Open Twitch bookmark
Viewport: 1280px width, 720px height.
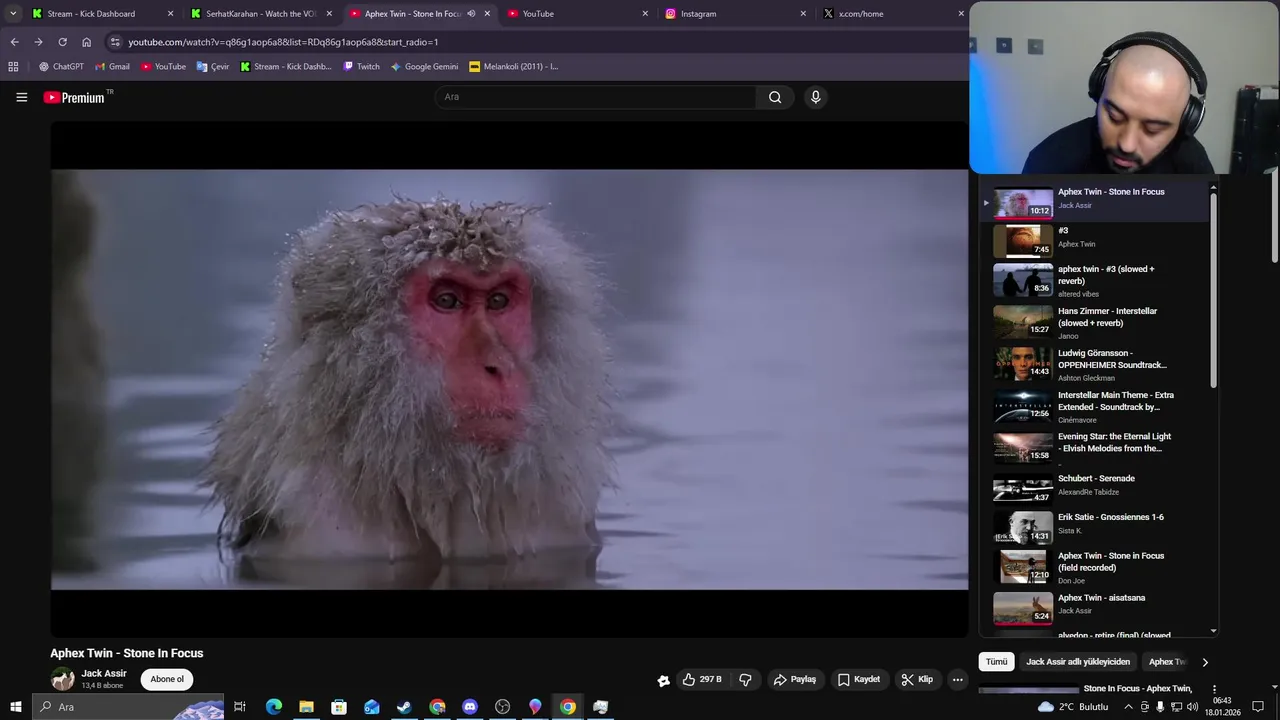361,67
